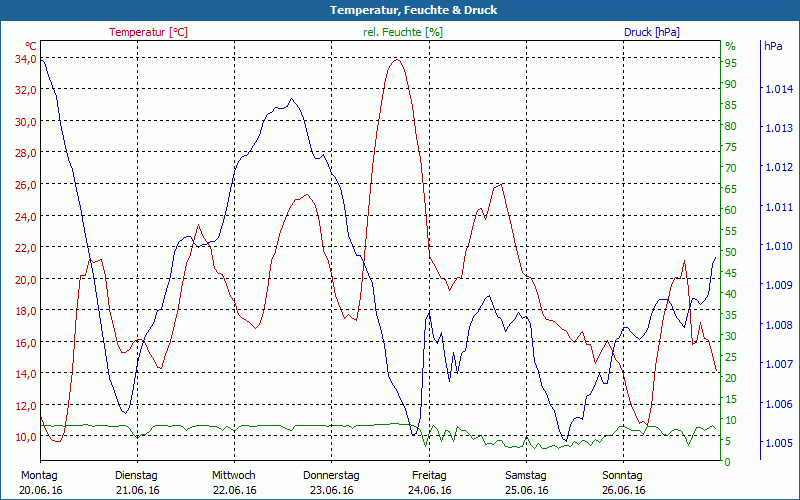Click the date 20.06.16 on time axis
The width and height of the screenshot is (800, 500).
pos(40,490)
